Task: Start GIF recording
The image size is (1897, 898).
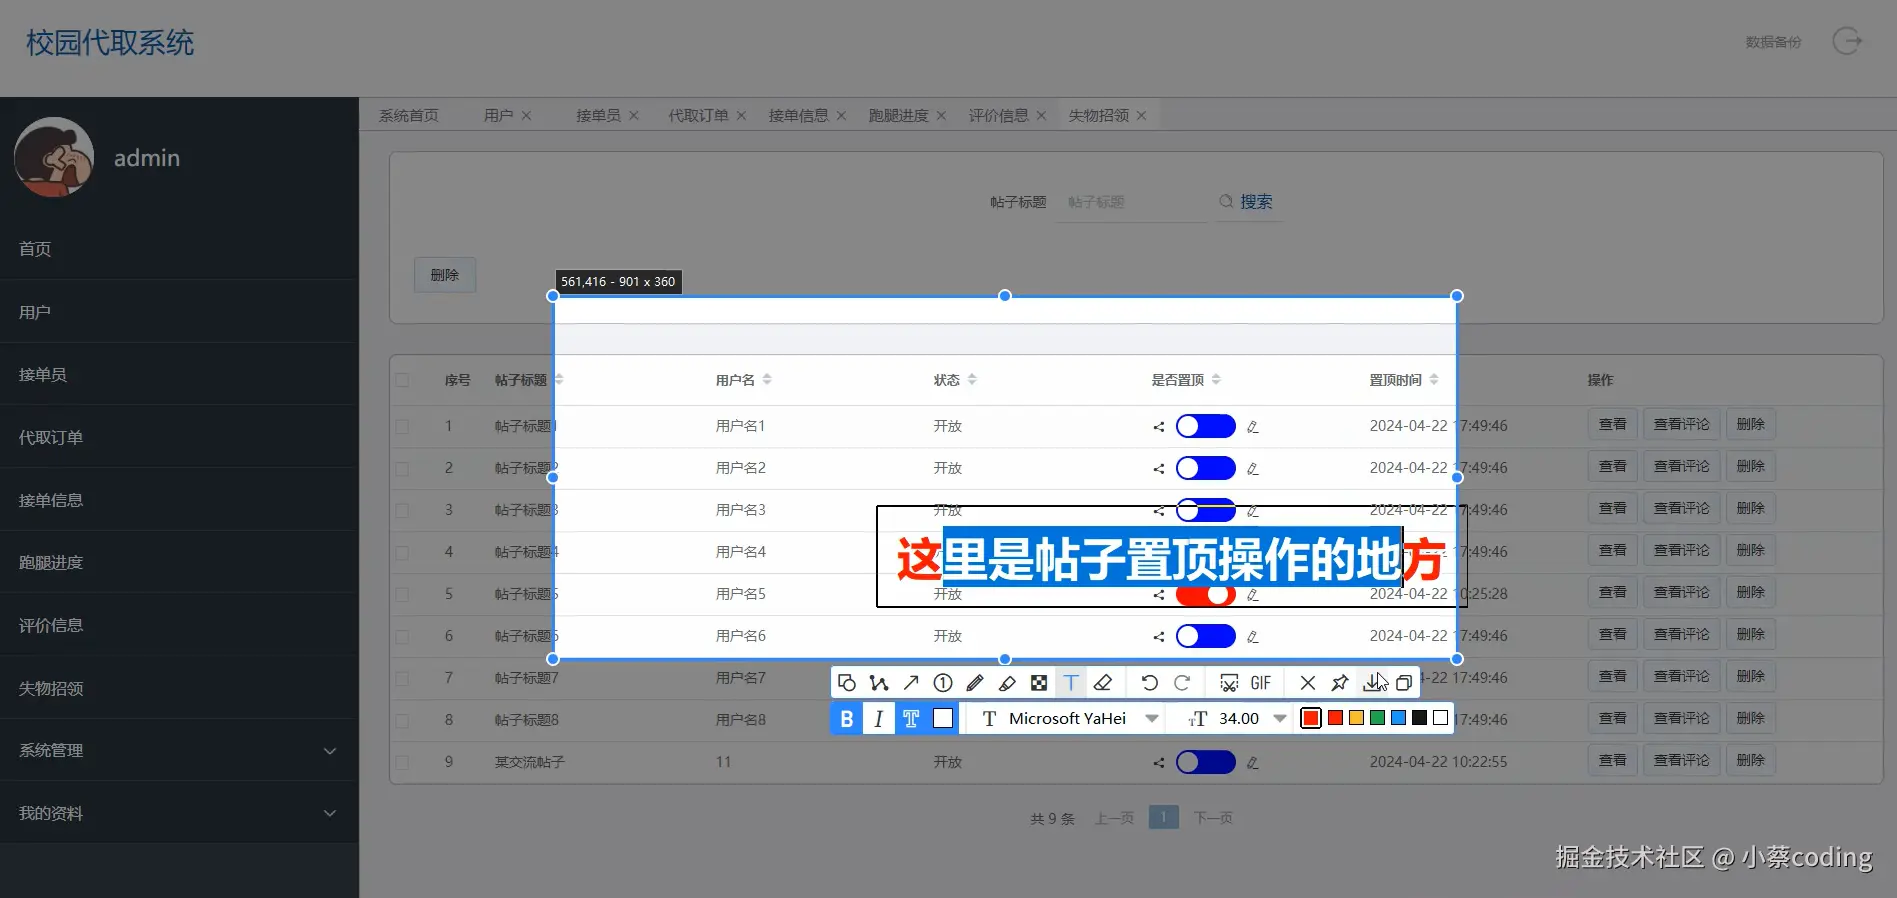Action: click(1261, 683)
